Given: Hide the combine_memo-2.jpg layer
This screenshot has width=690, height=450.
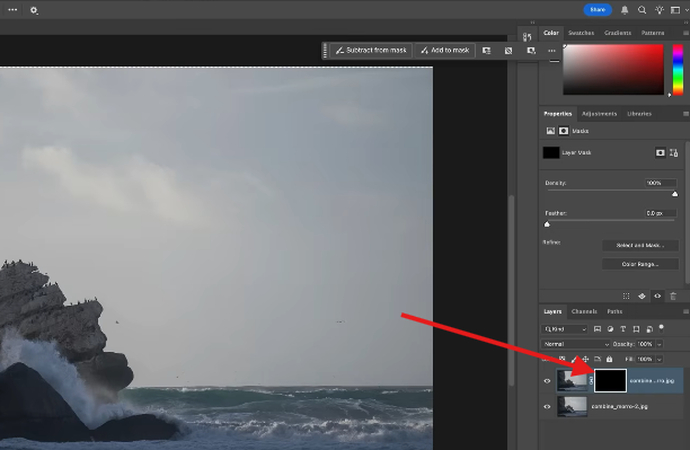Looking at the screenshot, I should tap(547, 406).
